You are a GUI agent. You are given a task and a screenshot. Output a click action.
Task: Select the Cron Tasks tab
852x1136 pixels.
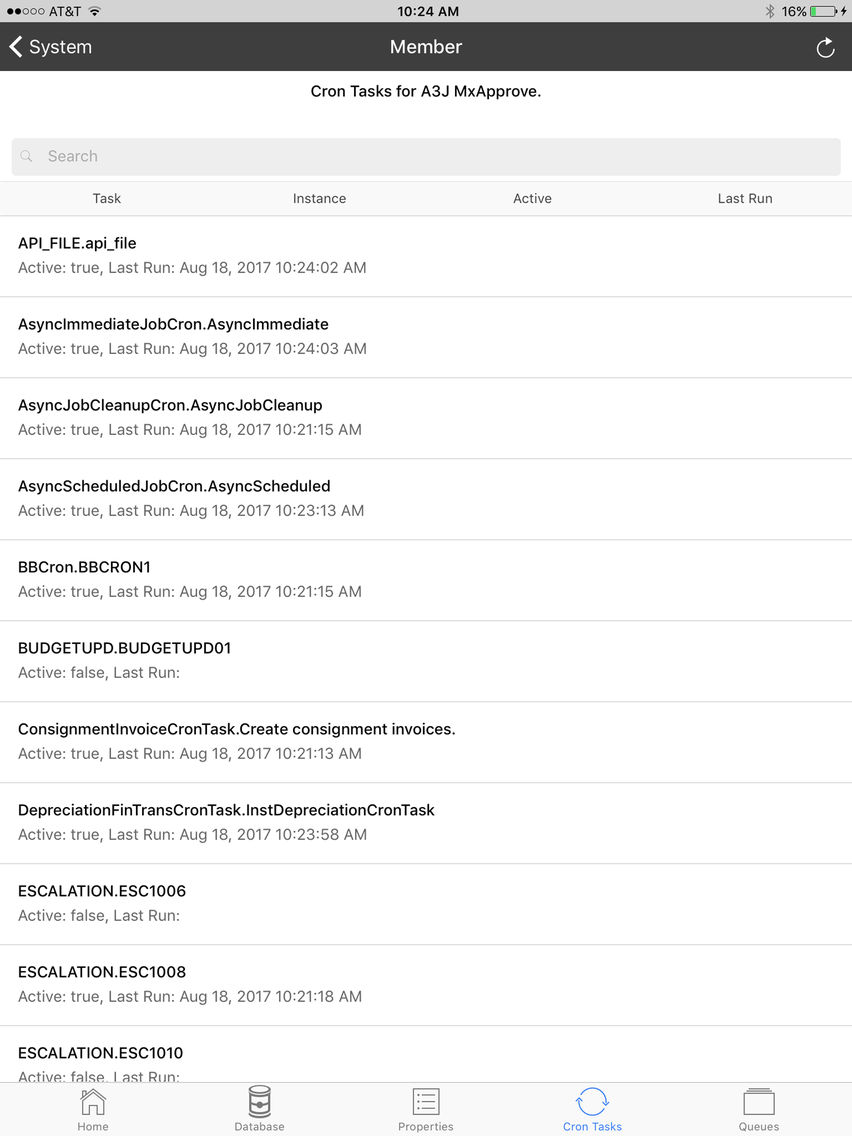tap(593, 1109)
